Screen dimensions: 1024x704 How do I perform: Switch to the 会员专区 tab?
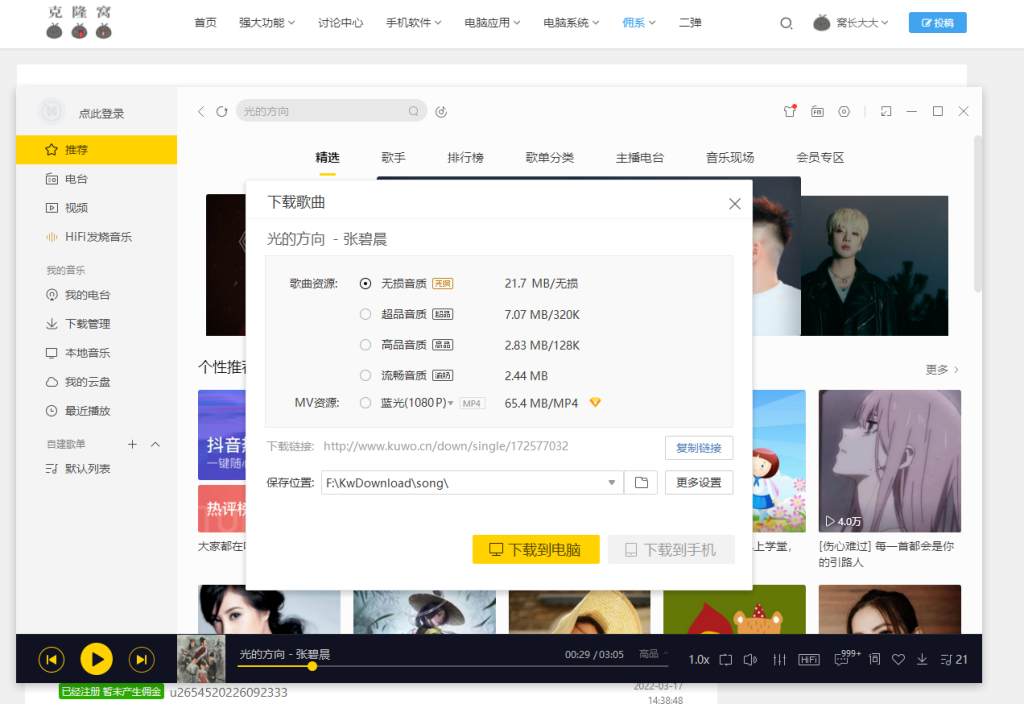click(820, 157)
